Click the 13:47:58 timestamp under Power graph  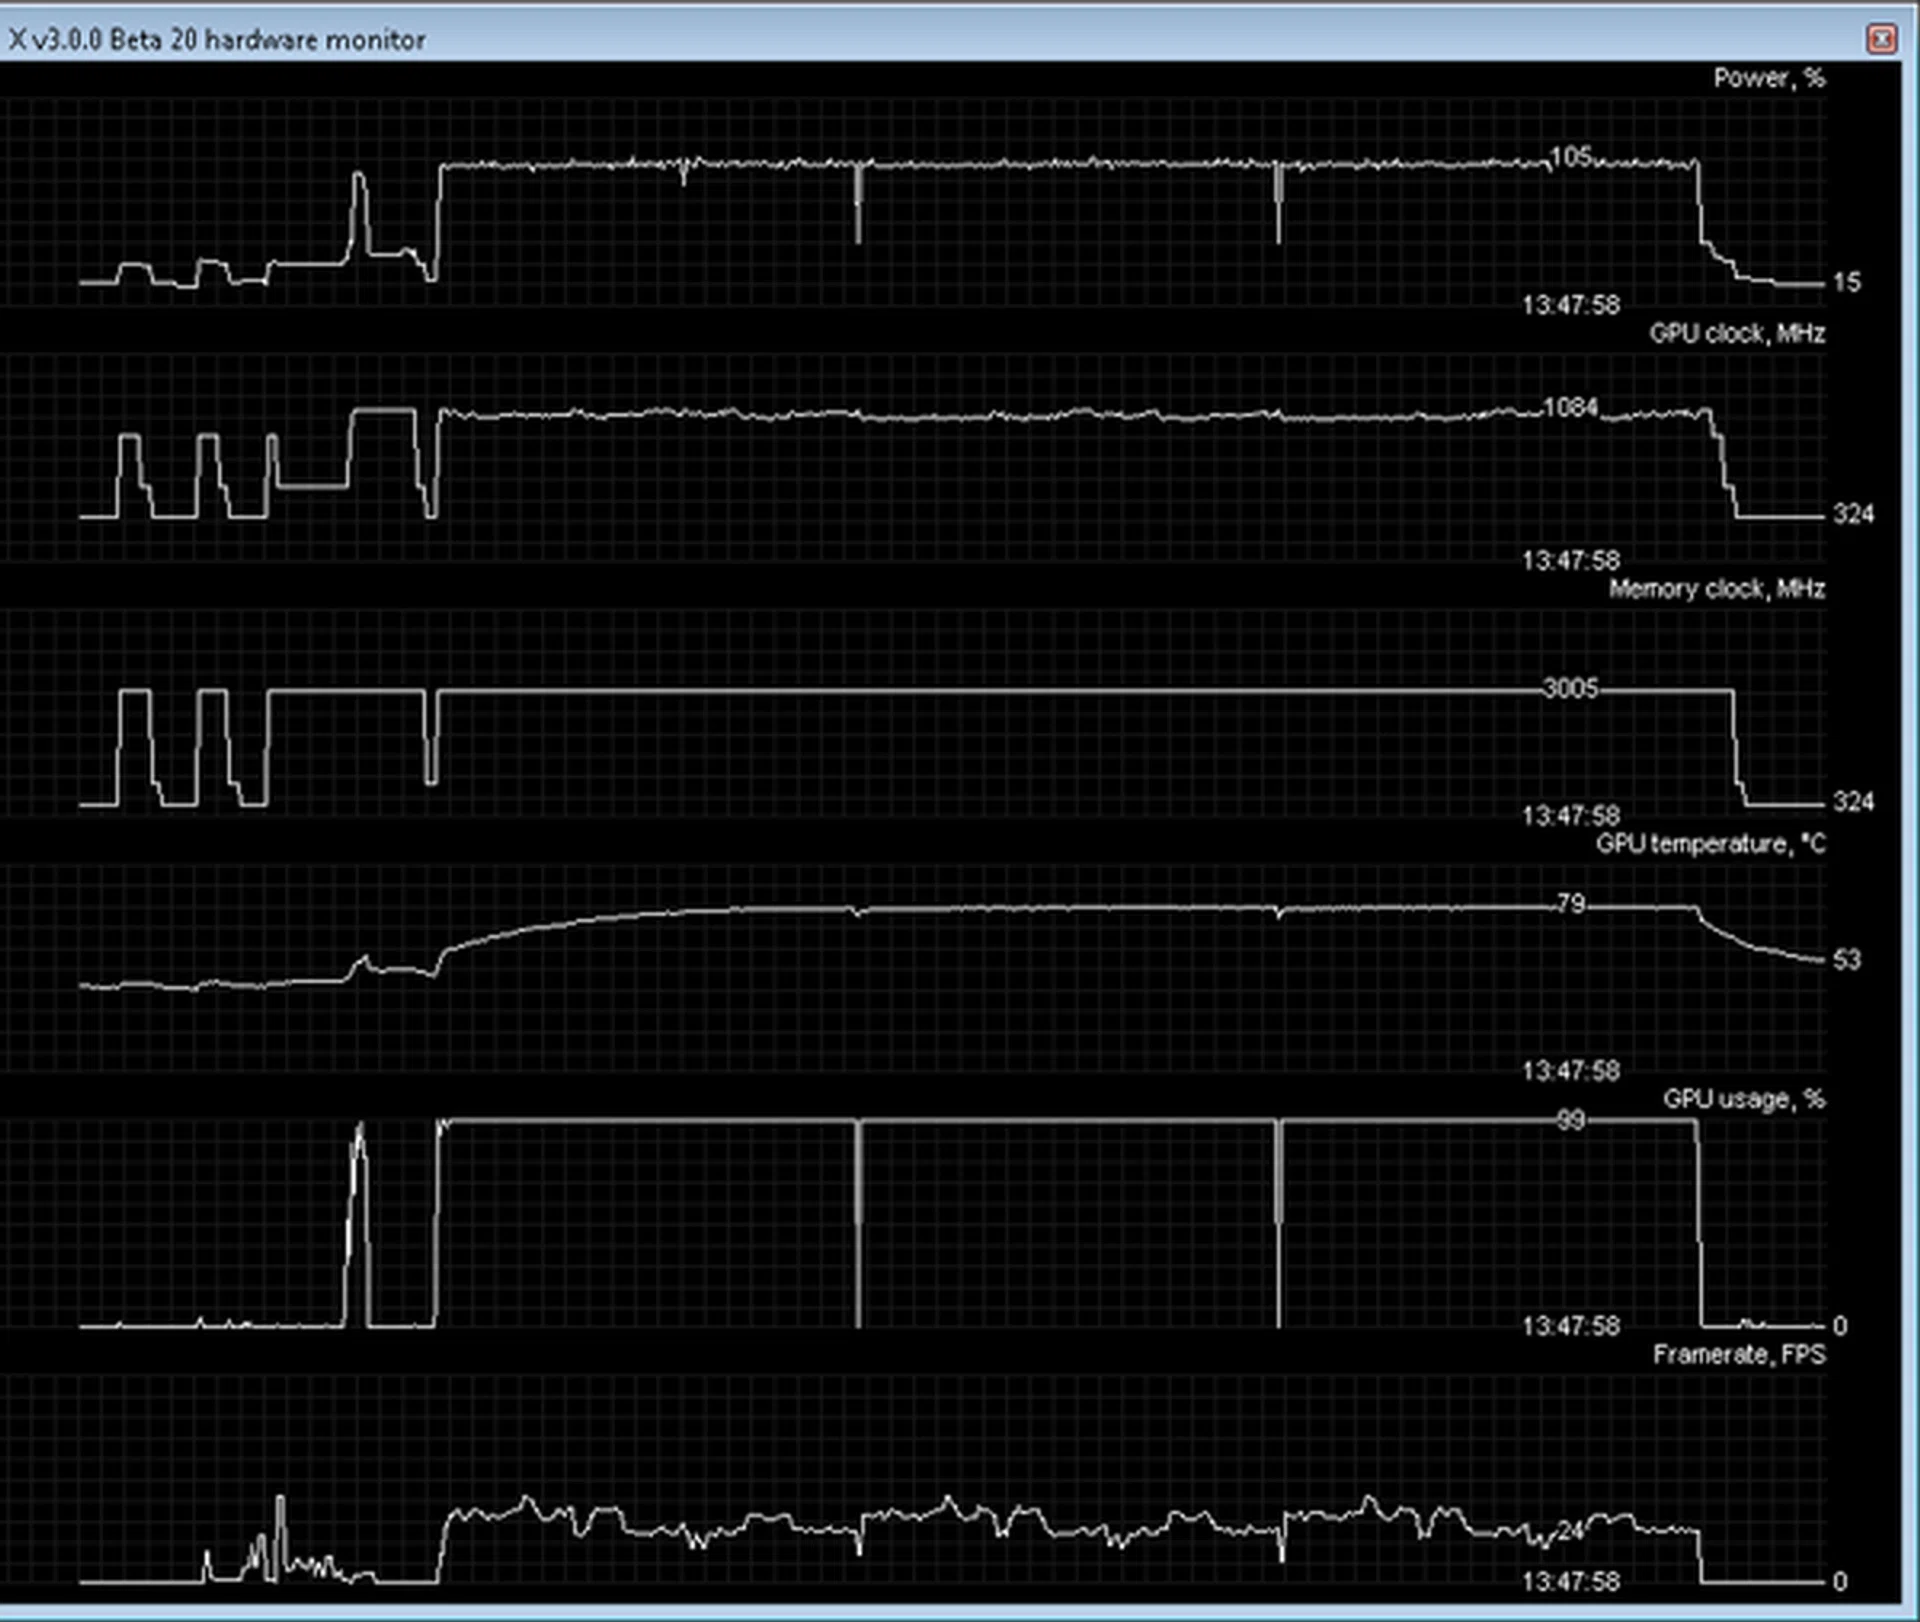pyautogui.click(x=1570, y=305)
